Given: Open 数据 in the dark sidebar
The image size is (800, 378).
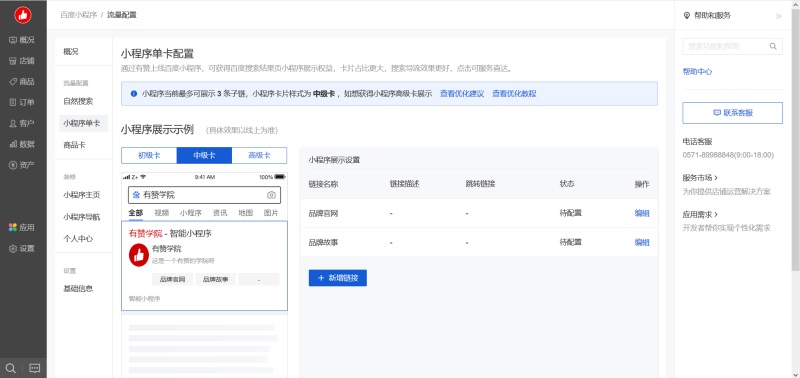Looking at the screenshot, I should pyautogui.click(x=23, y=144).
